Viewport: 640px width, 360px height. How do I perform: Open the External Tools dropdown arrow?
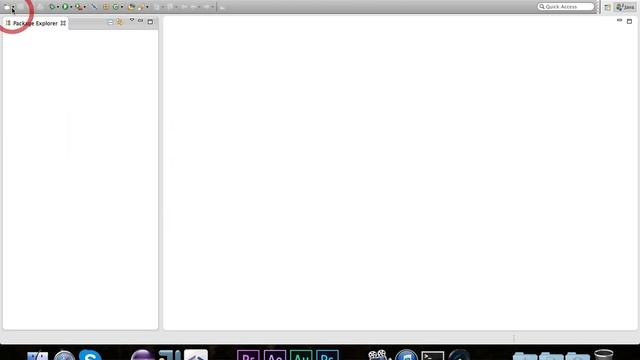(x=84, y=7)
